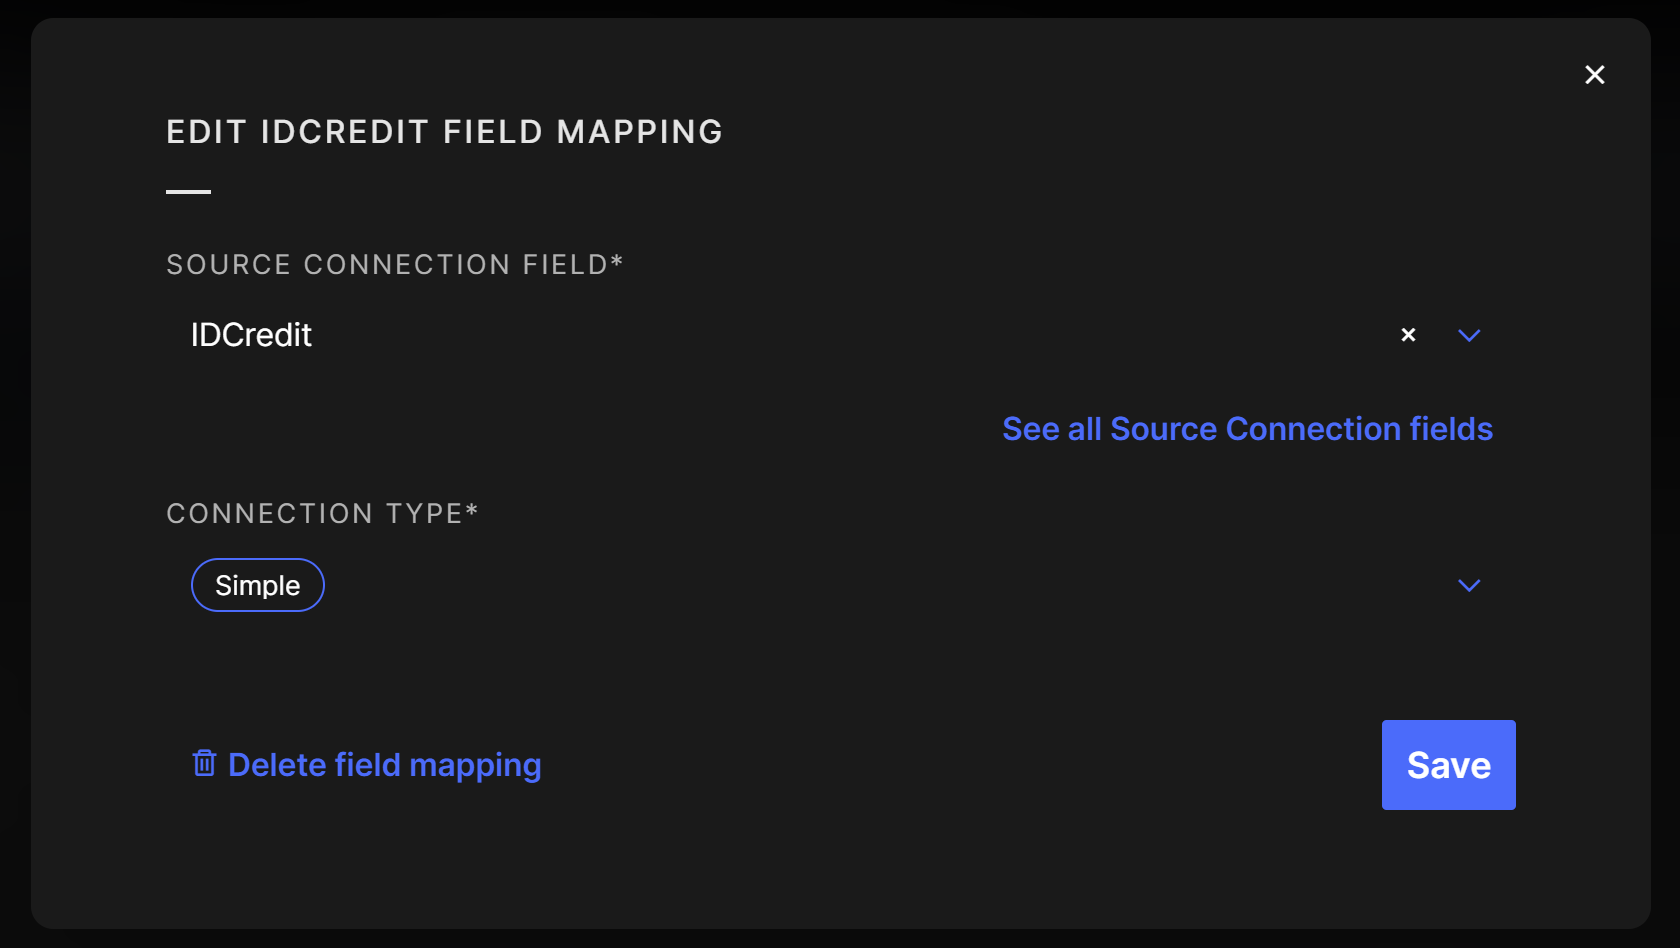1680x948 pixels.
Task: Expand the Connection Type dropdown chevron
Action: [x=1468, y=585]
